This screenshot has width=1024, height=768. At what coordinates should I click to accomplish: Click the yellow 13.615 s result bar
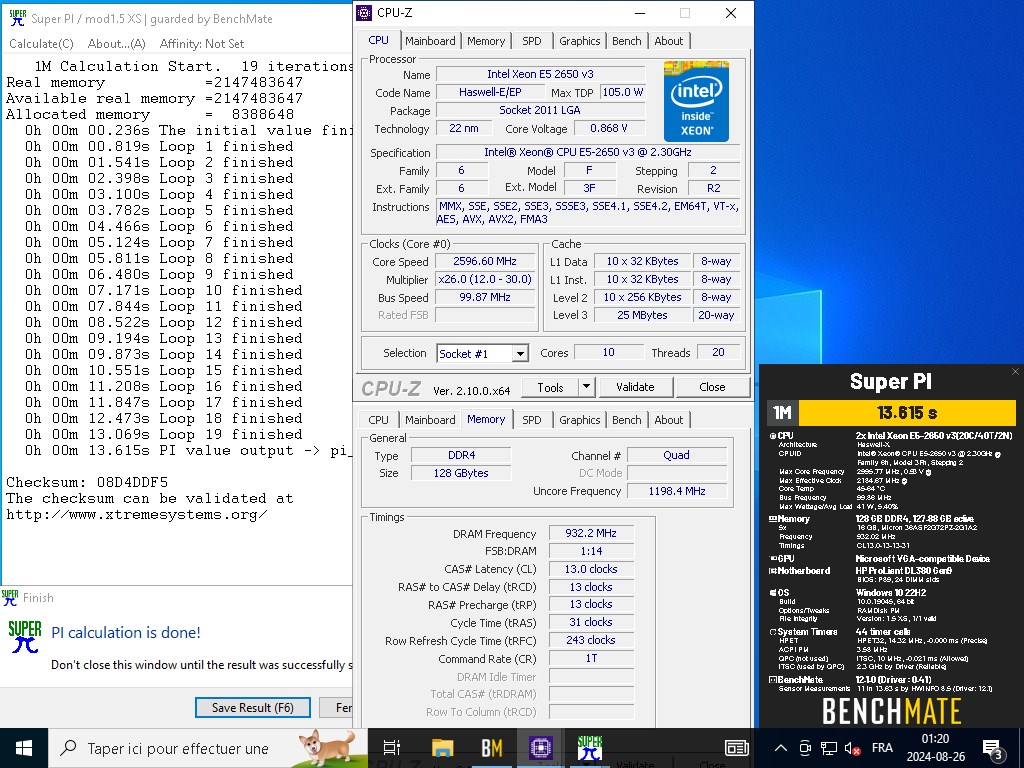click(x=907, y=413)
